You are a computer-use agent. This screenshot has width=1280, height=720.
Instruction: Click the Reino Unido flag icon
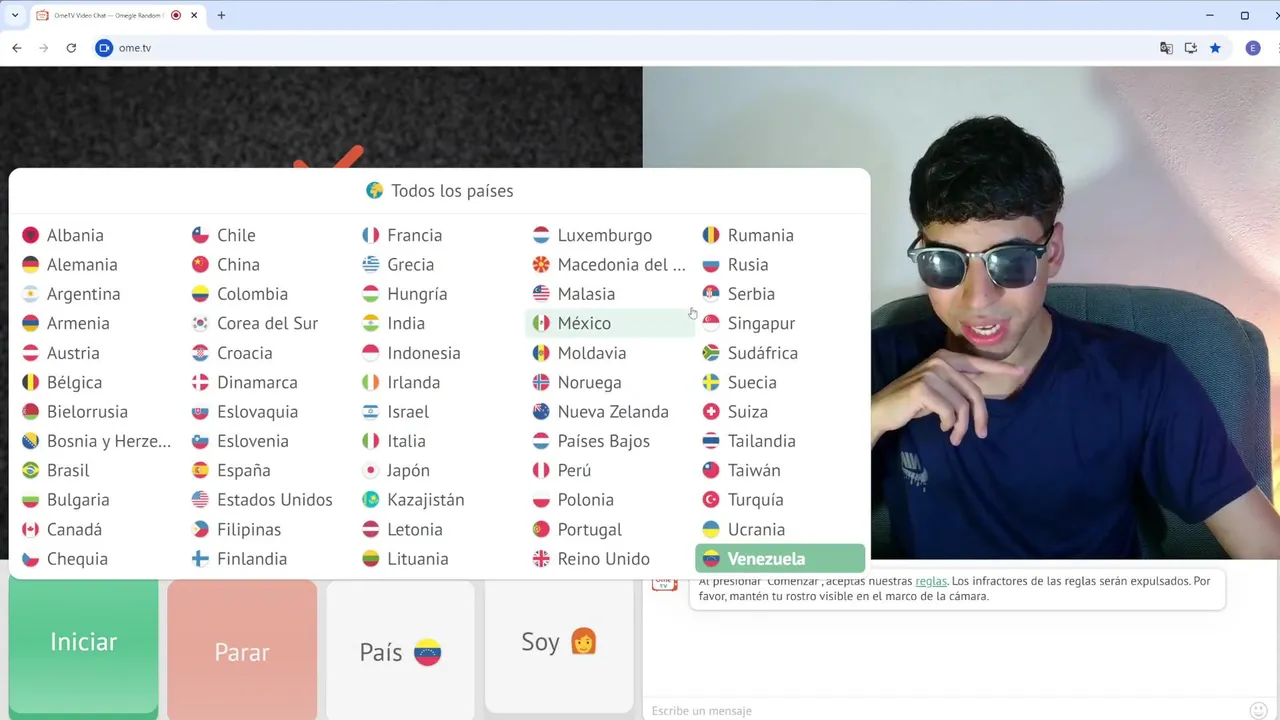point(541,559)
